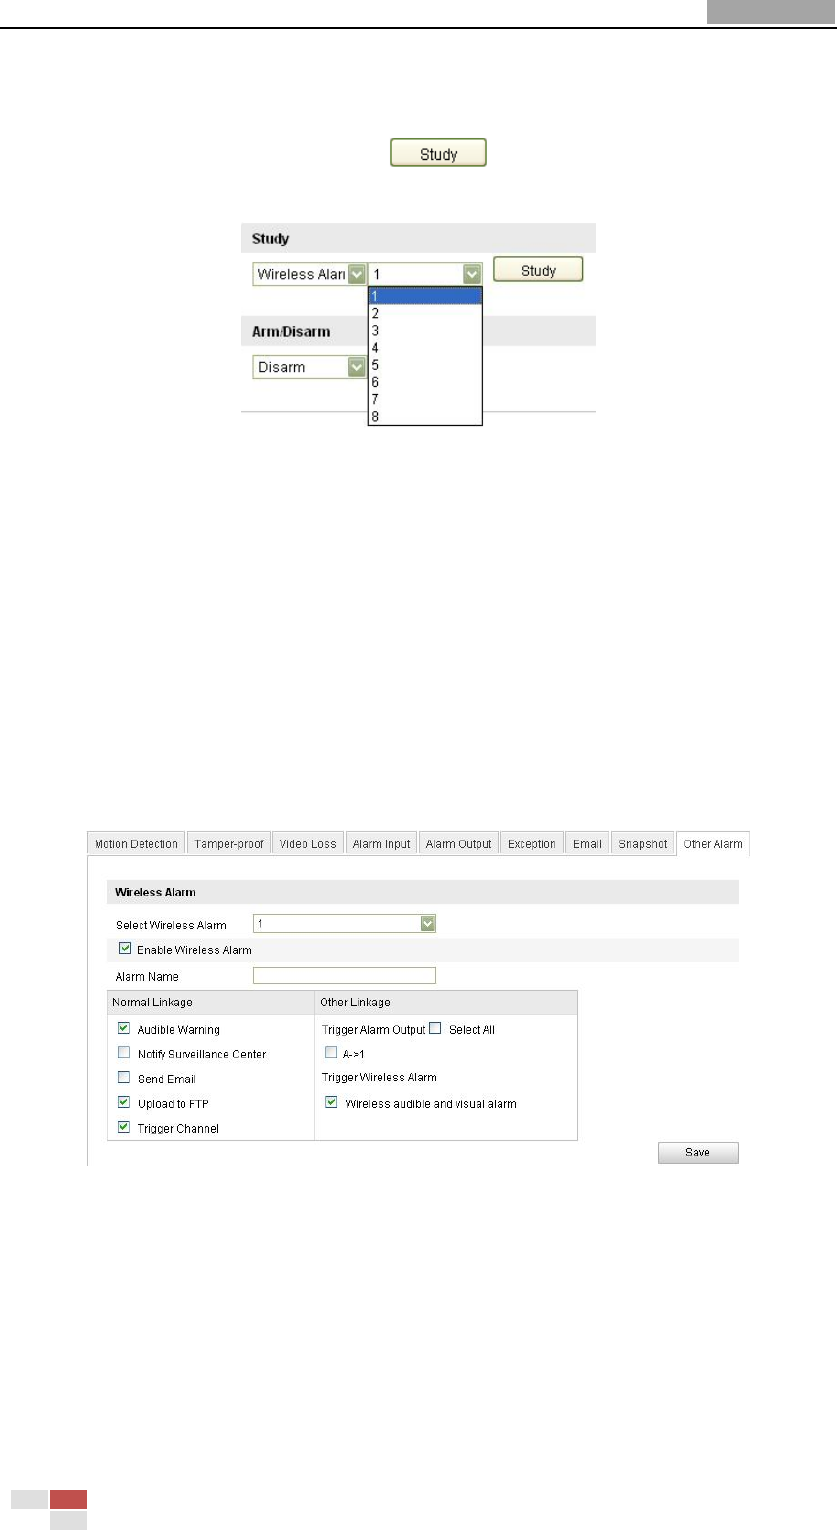Select option 4 in the open list

[x=426, y=347]
